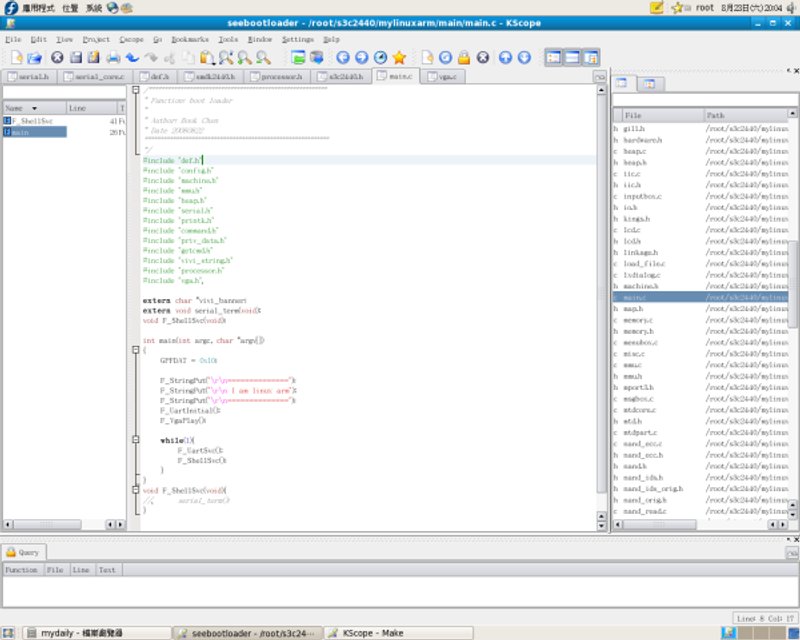Jump to the previous result with the up arrow icon
800x640 pixels.
[506, 58]
